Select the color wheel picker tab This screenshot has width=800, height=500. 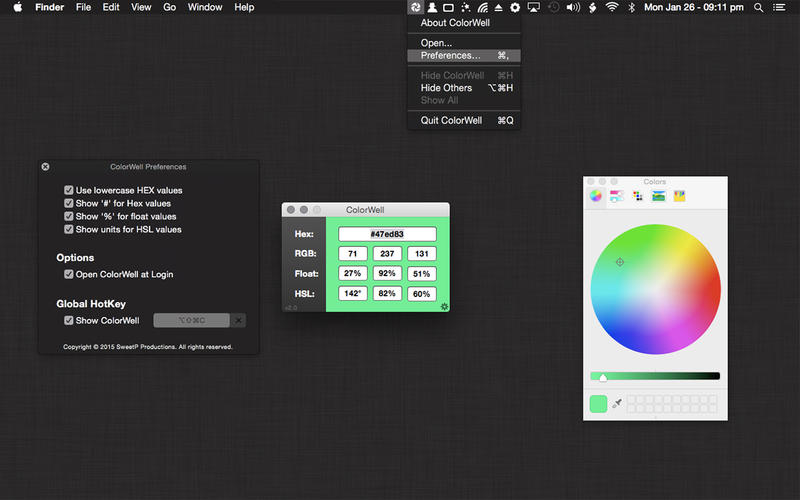click(x=595, y=196)
